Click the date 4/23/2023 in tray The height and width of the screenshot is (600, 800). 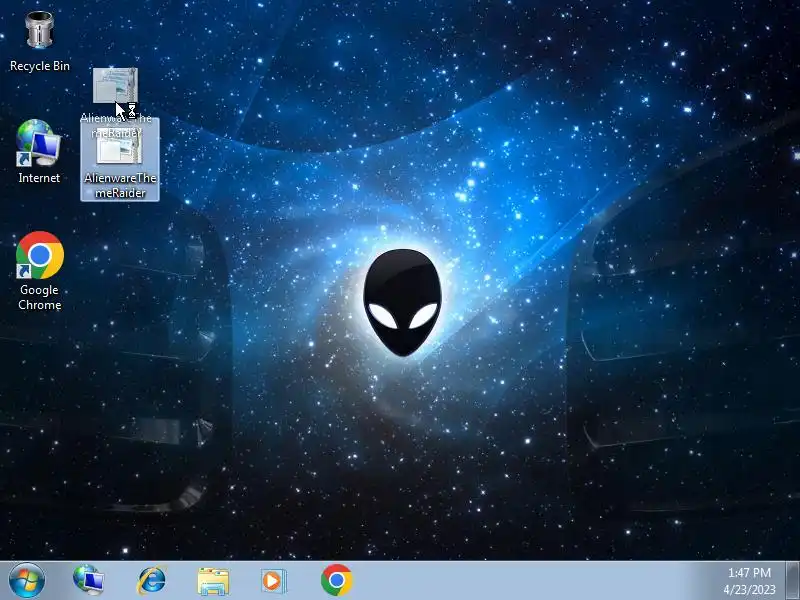[x=749, y=590]
